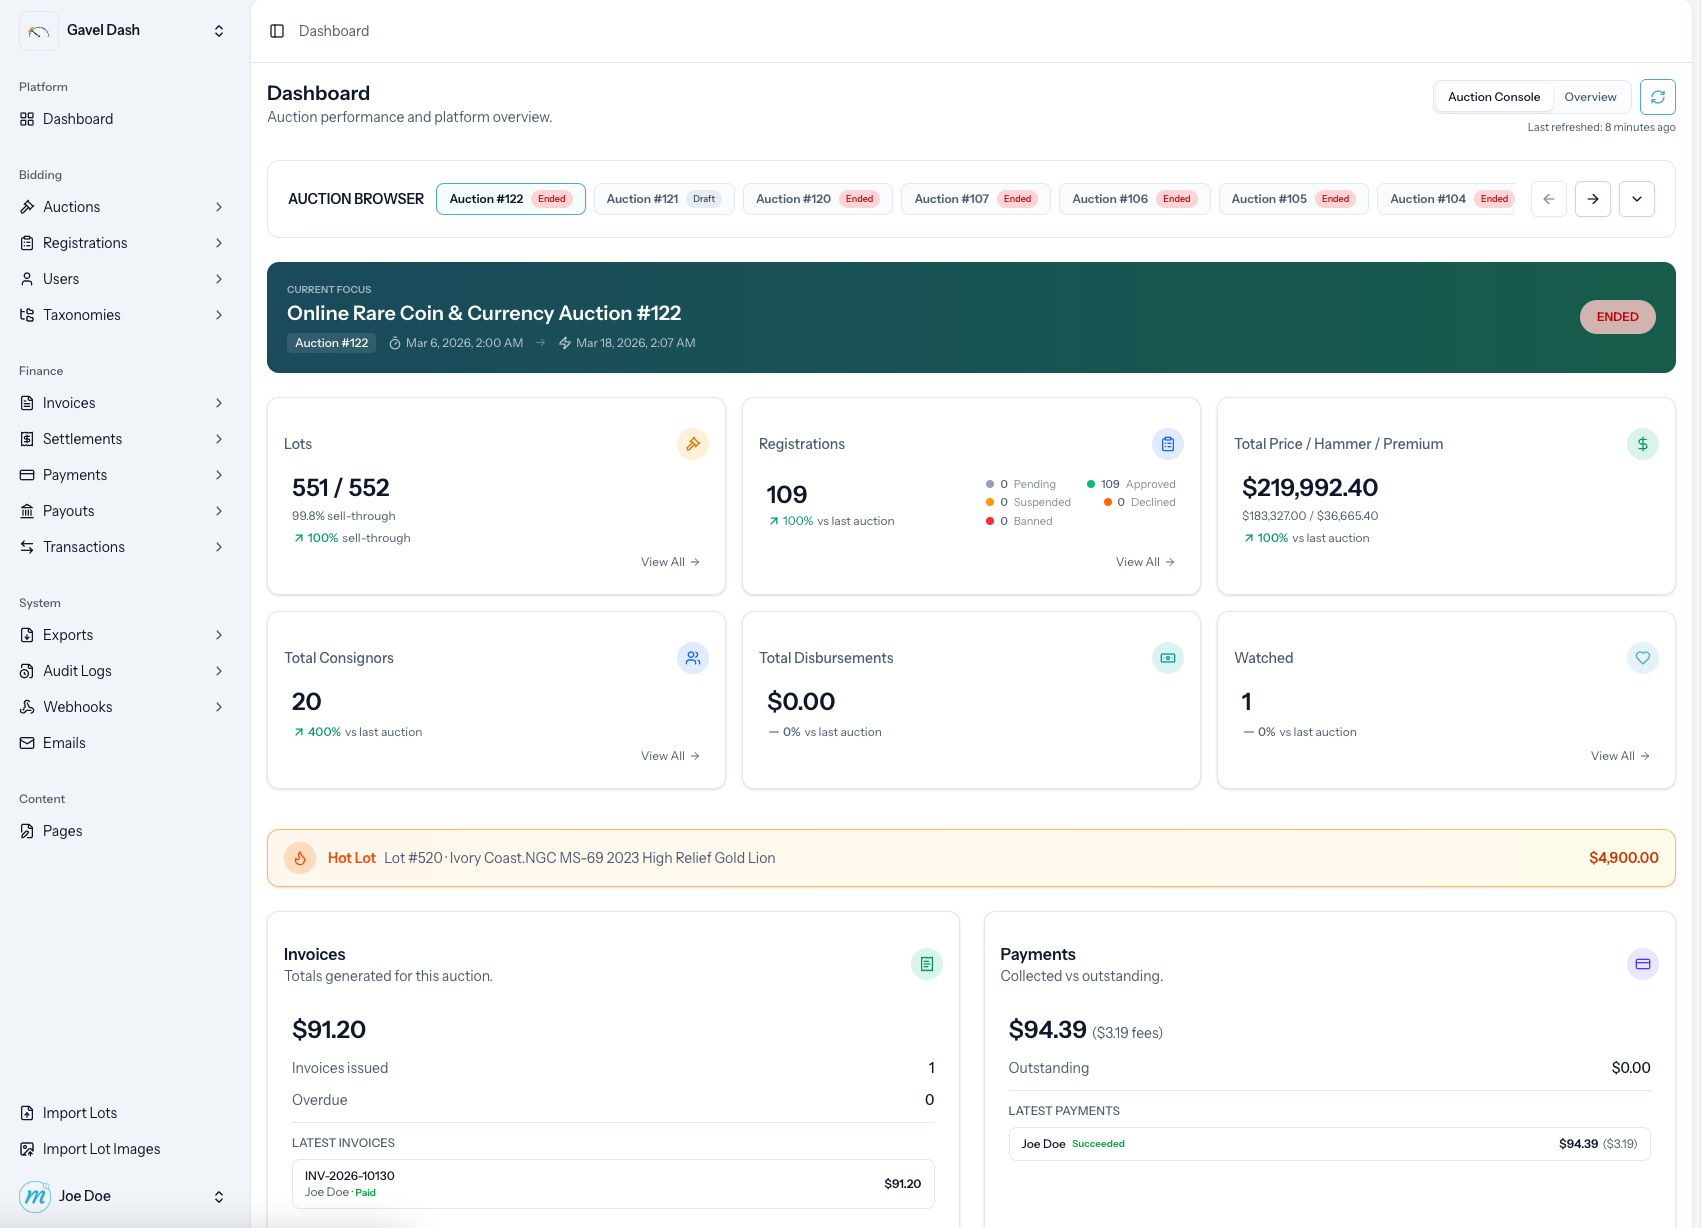This screenshot has height=1228, width=1702.
Task: Toggle the sidebar panel icon
Action: (277, 31)
